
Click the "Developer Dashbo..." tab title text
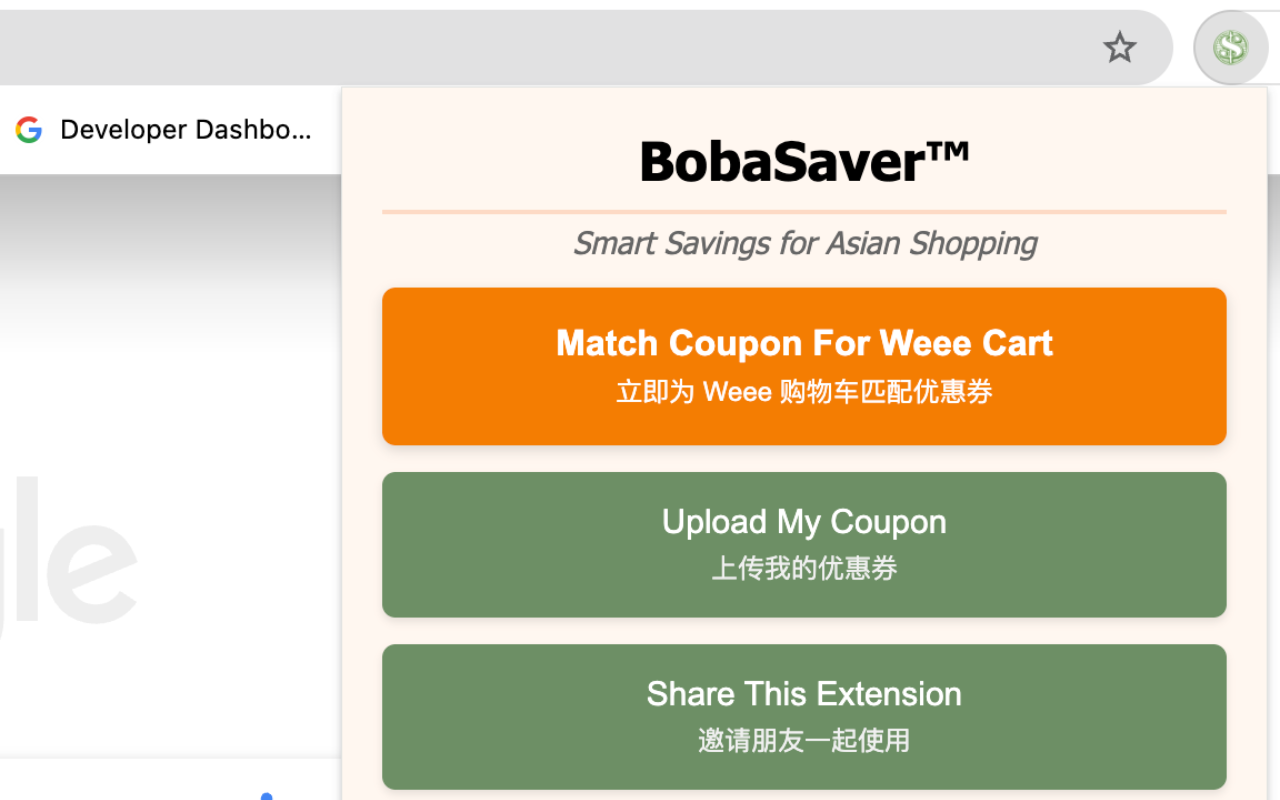tap(186, 129)
